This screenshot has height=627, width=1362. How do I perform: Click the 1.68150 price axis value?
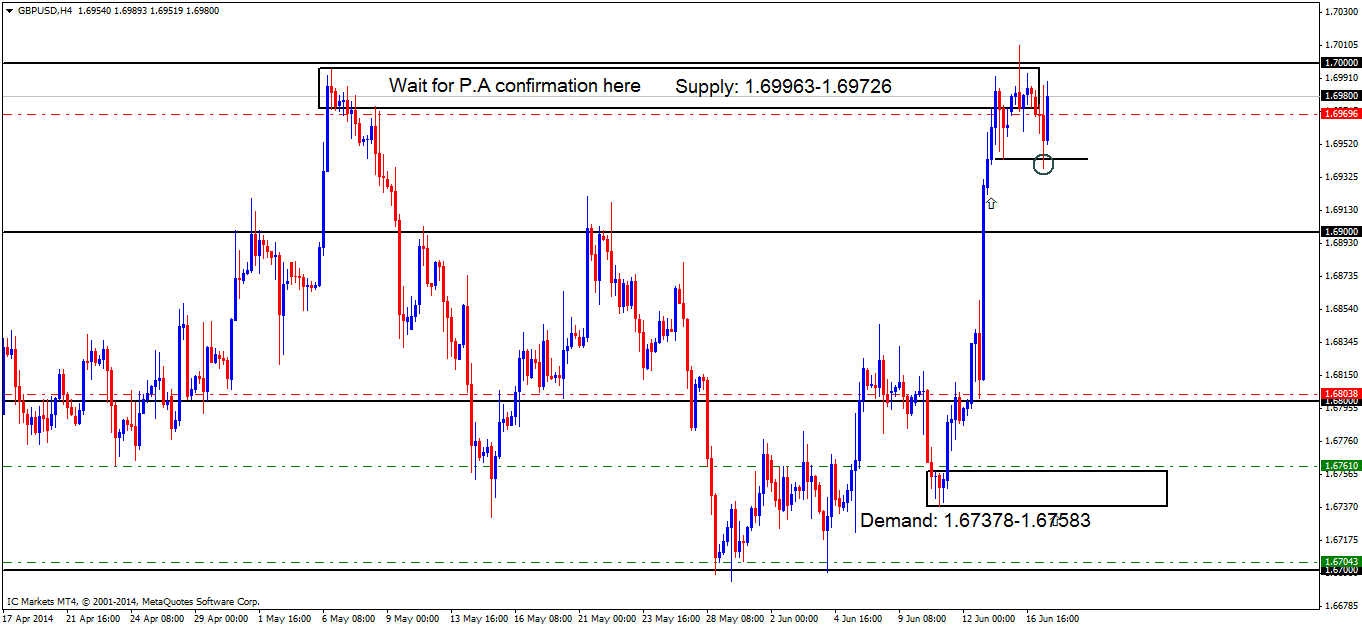(1341, 375)
